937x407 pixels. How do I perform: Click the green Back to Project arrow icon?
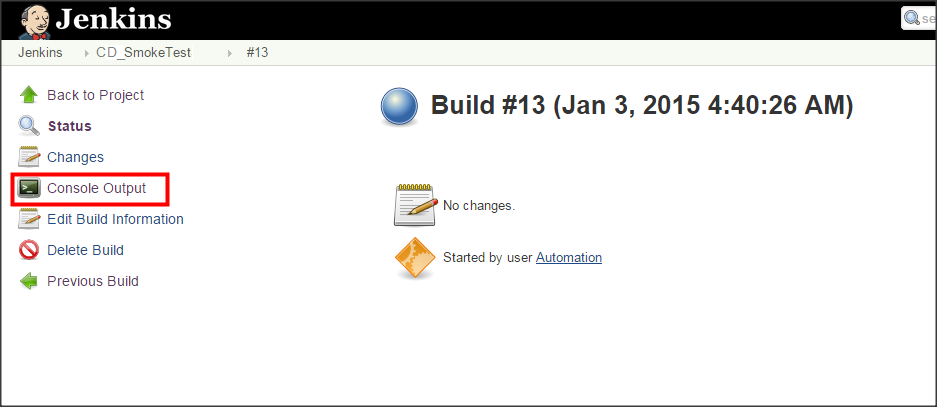coord(29,95)
